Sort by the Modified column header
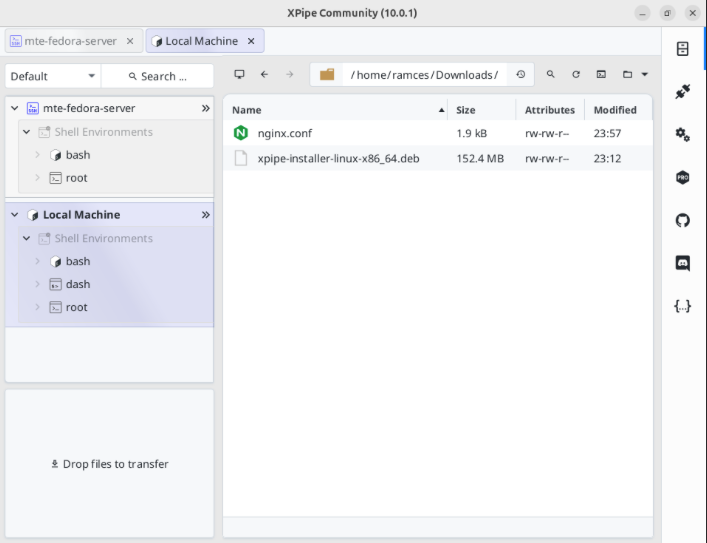The width and height of the screenshot is (707, 543). pos(618,110)
